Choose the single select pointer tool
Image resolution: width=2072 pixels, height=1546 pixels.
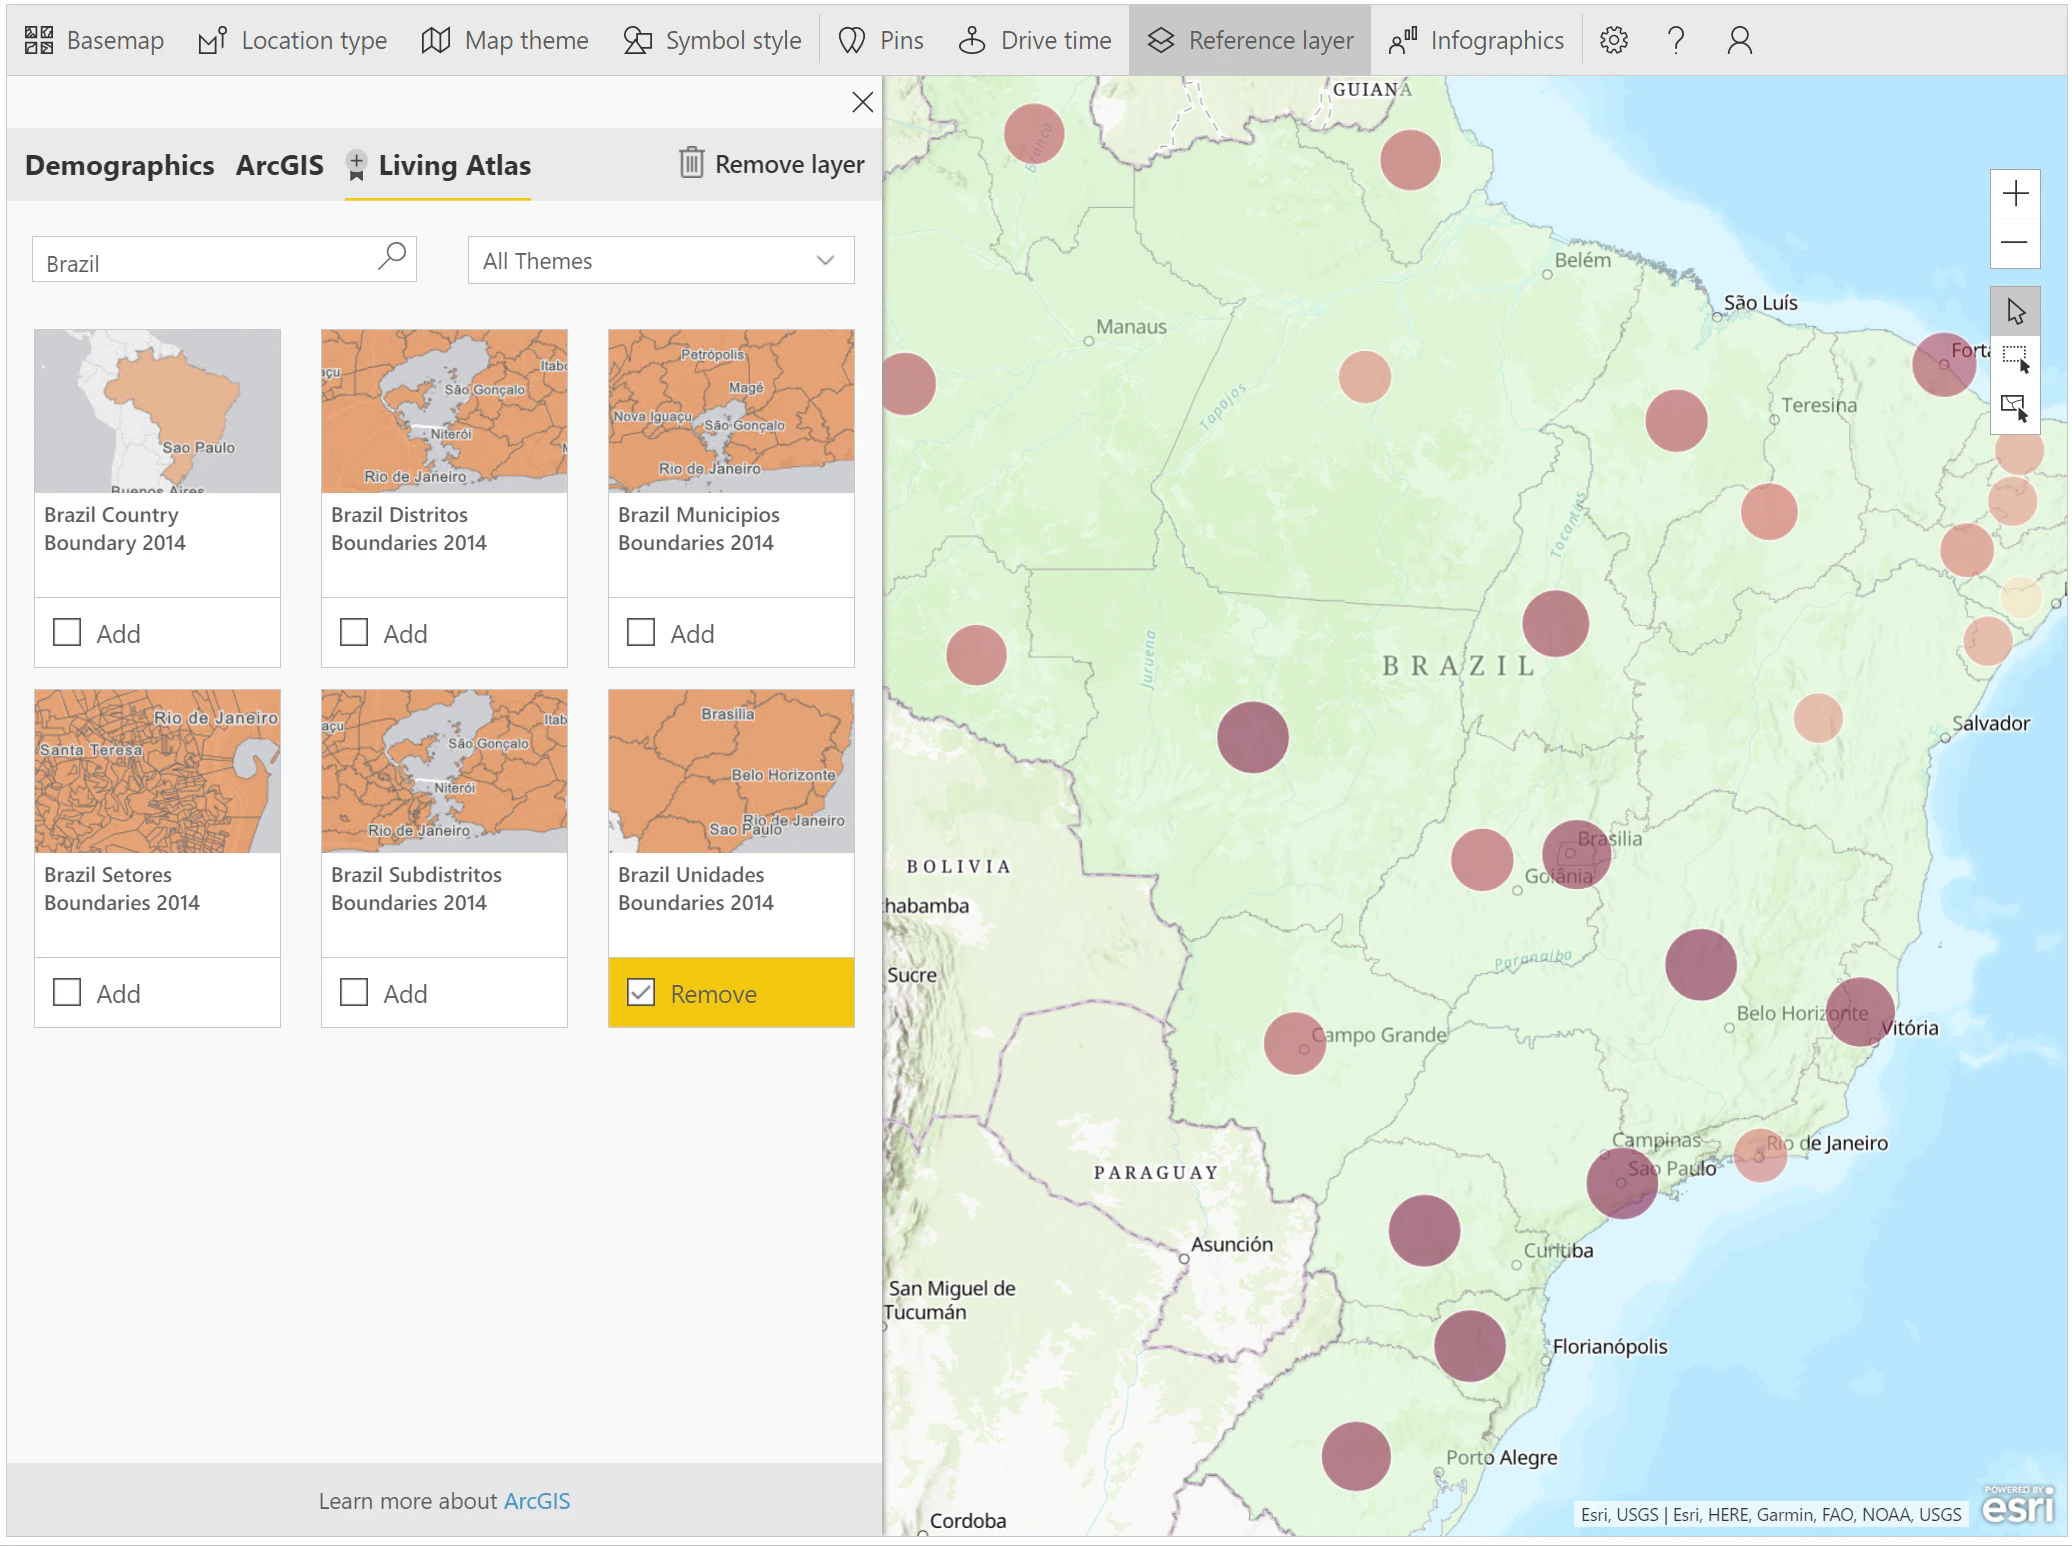pos(2016,312)
